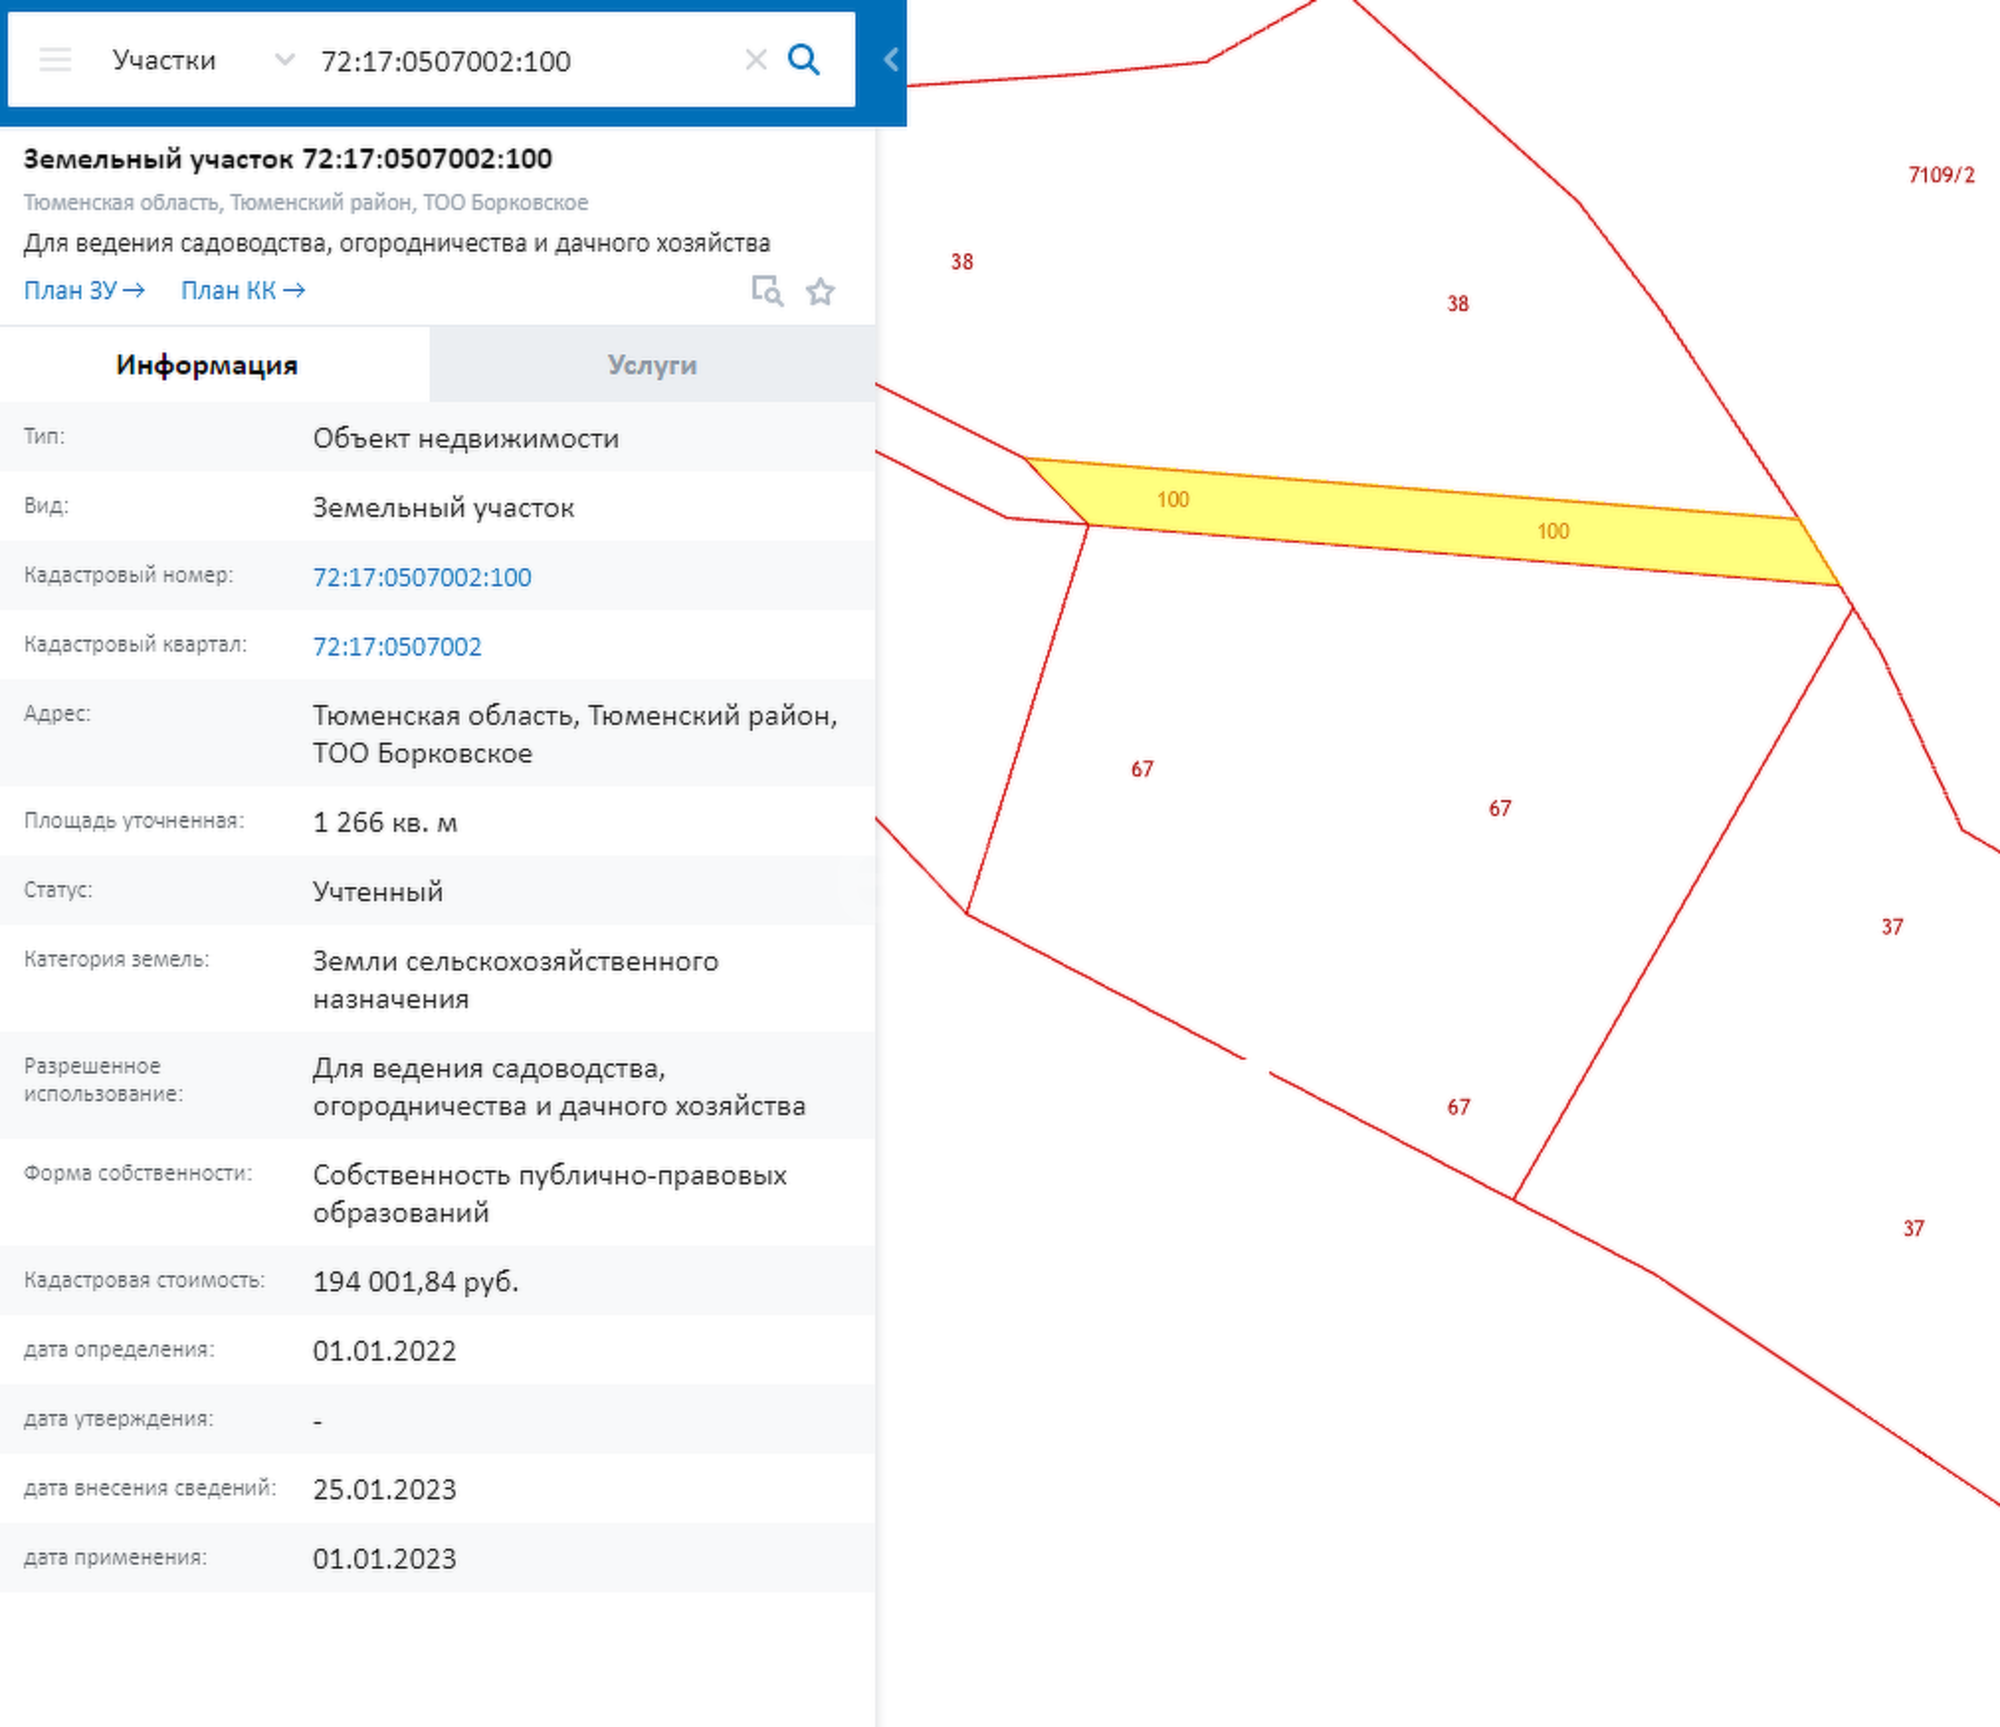Open План ЗУ link
This screenshot has width=2000, height=1727.
tap(85, 290)
